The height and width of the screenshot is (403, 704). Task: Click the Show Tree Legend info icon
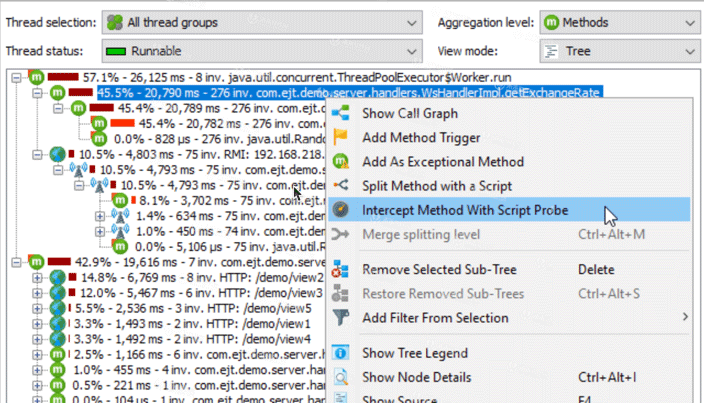coord(342,353)
